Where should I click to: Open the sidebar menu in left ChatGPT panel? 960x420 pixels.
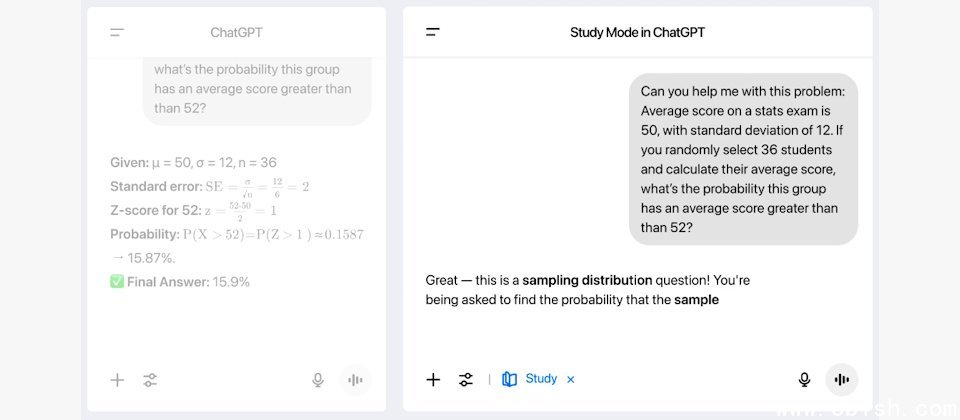coord(117,33)
